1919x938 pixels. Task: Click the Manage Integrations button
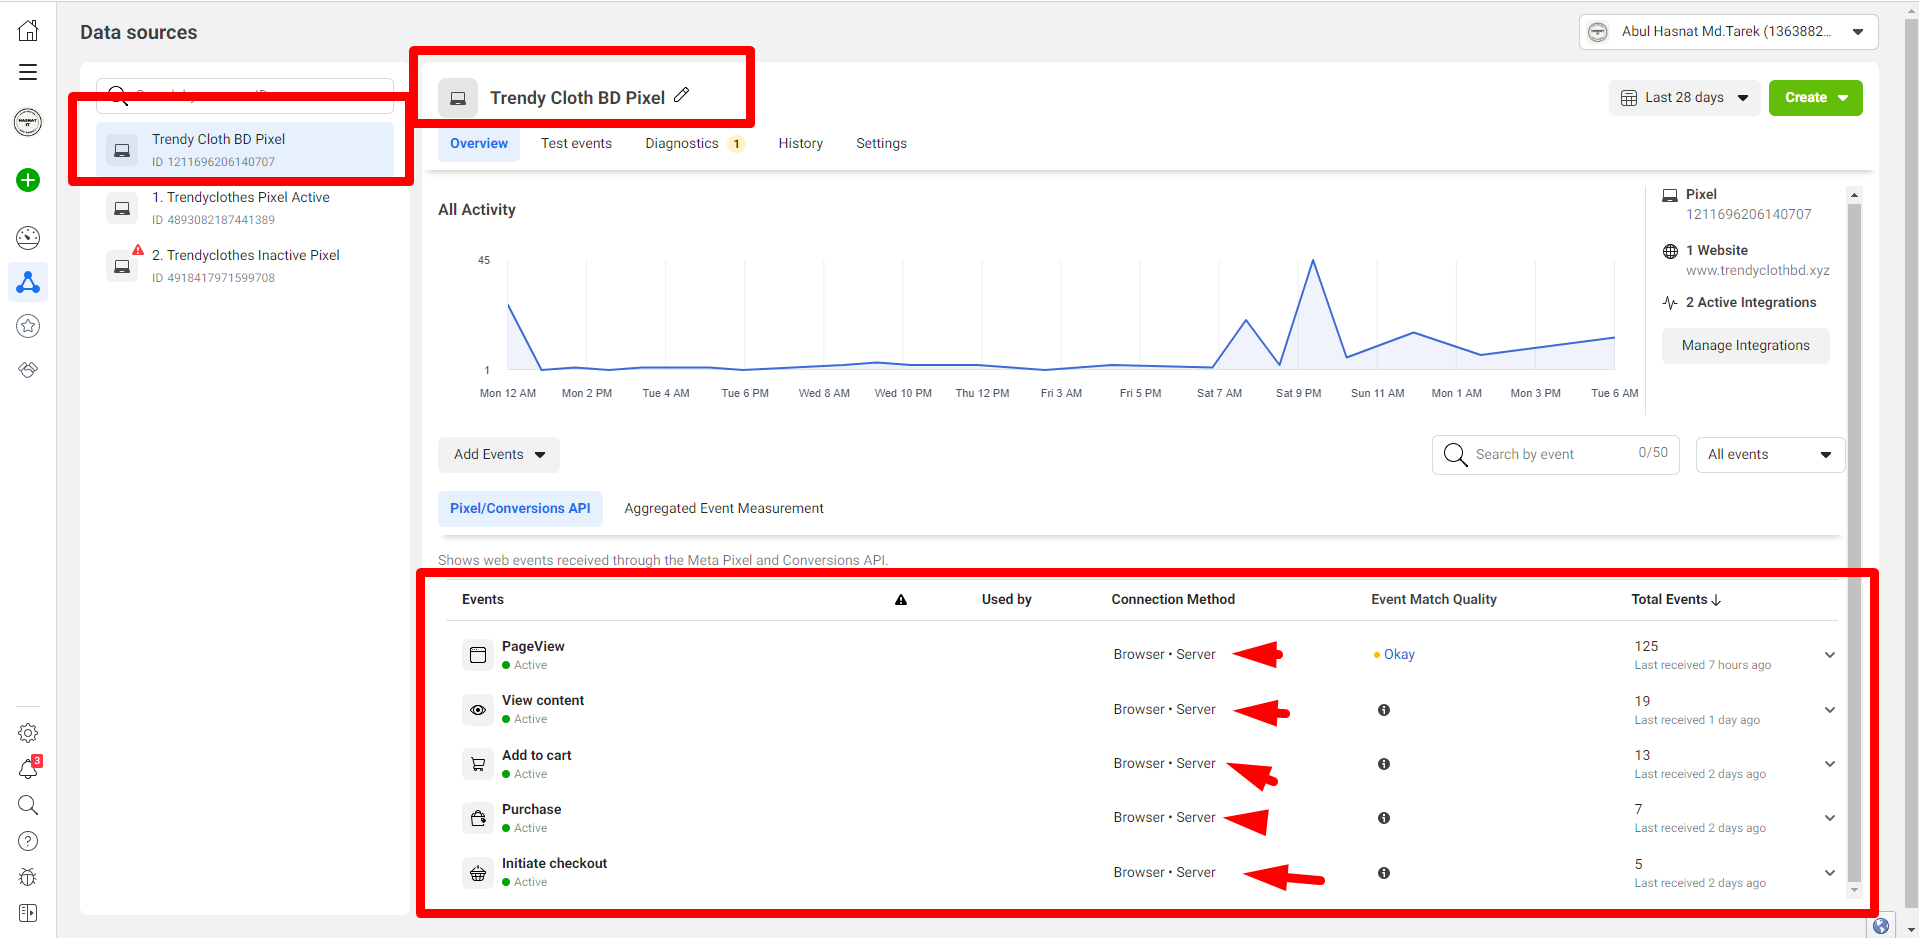1745,345
